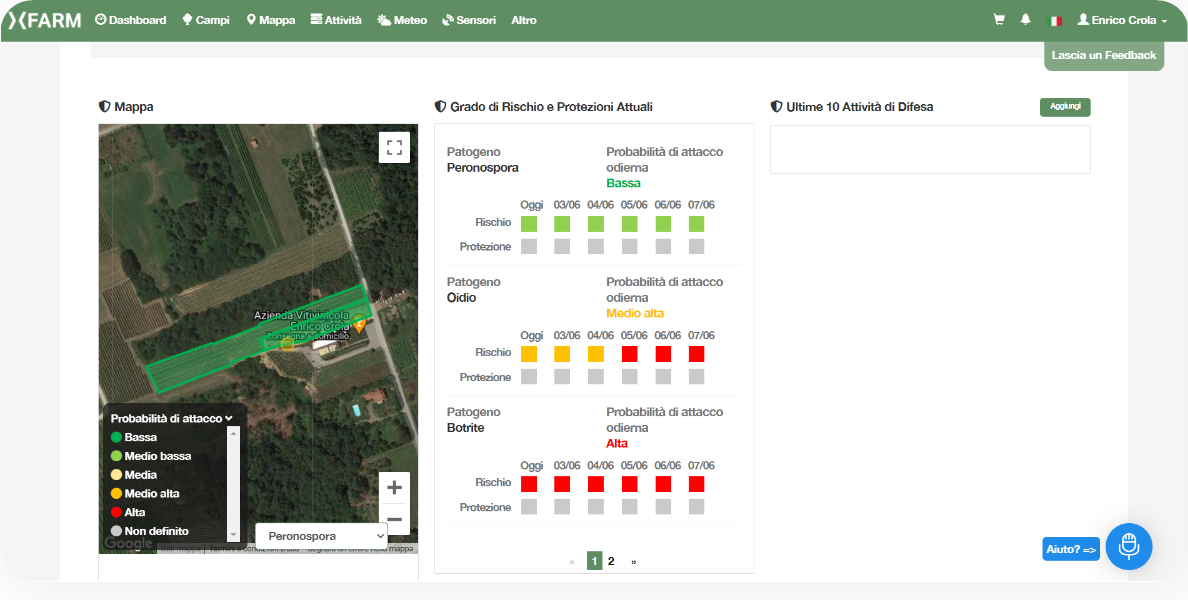
Task: Go to page 2 of pathogens
Action: (x=611, y=561)
